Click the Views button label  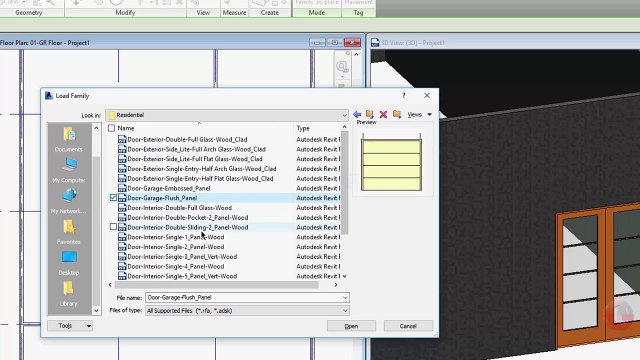point(414,115)
